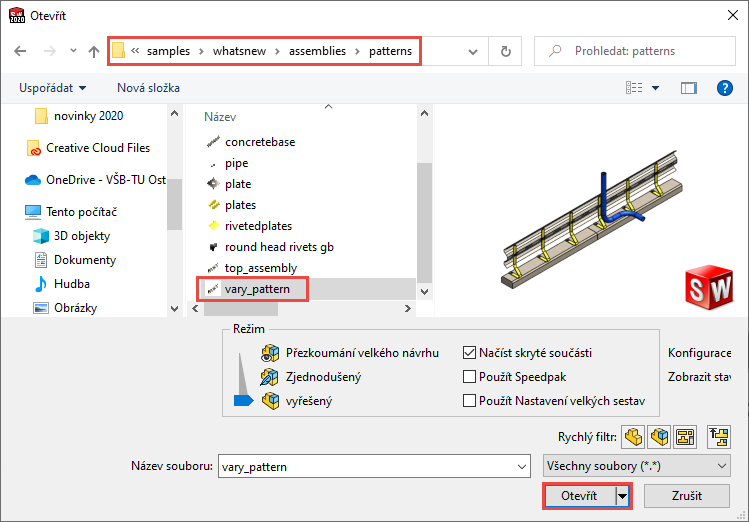The height and width of the screenshot is (522, 749).
Task: Uncheck Načíst skryté součásti
Action: point(469,353)
